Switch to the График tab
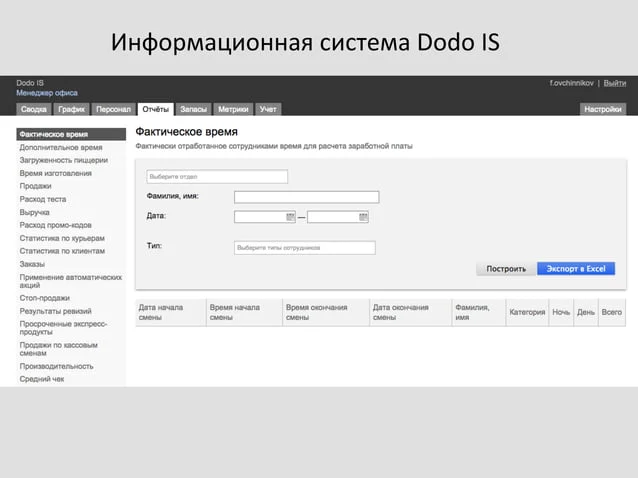 click(72, 109)
